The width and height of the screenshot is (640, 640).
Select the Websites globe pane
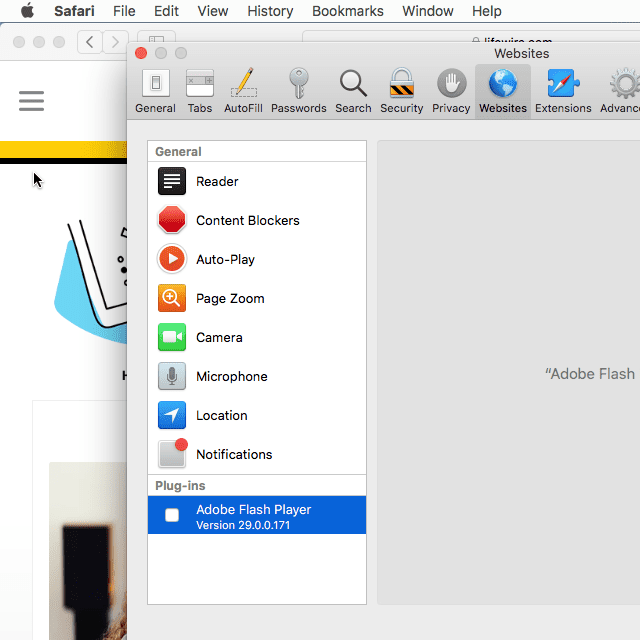click(x=503, y=91)
